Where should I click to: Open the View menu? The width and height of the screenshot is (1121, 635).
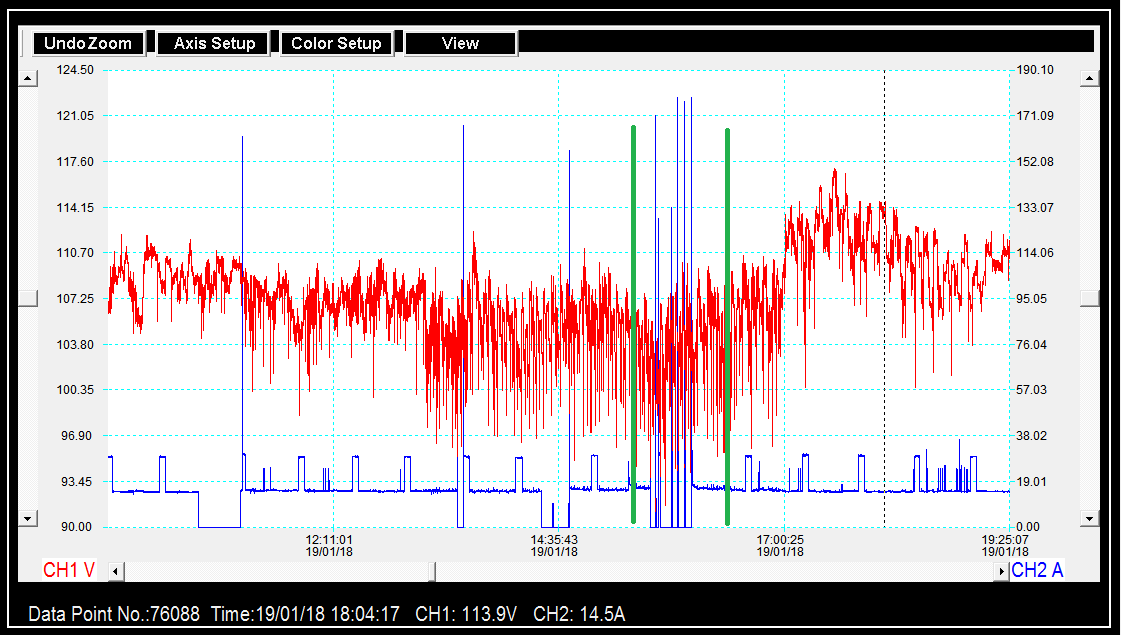tap(460, 43)
